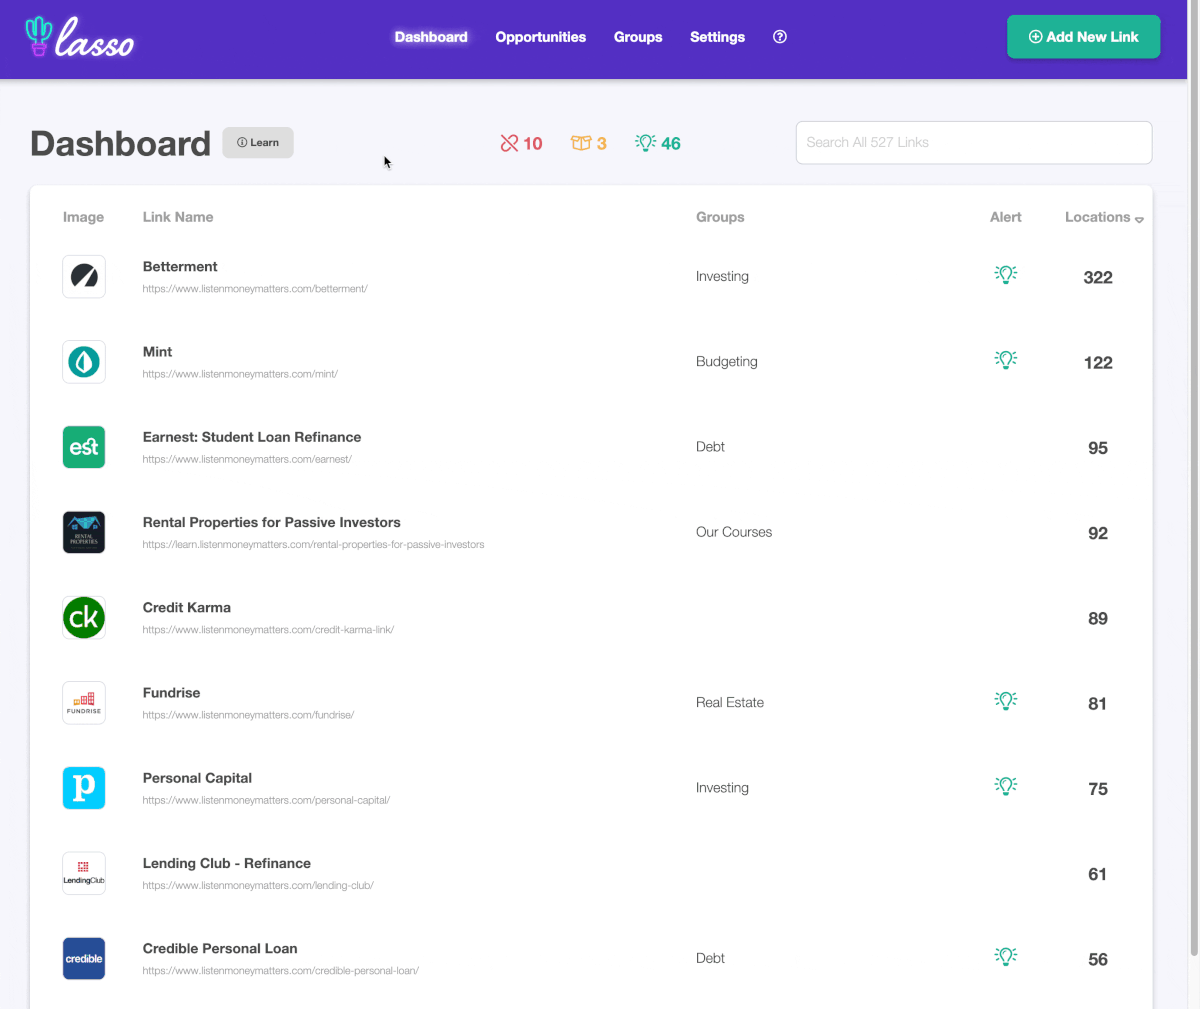Click the Credible logo image
The height and width of the screenshot is (1009, 1200).
84,959
